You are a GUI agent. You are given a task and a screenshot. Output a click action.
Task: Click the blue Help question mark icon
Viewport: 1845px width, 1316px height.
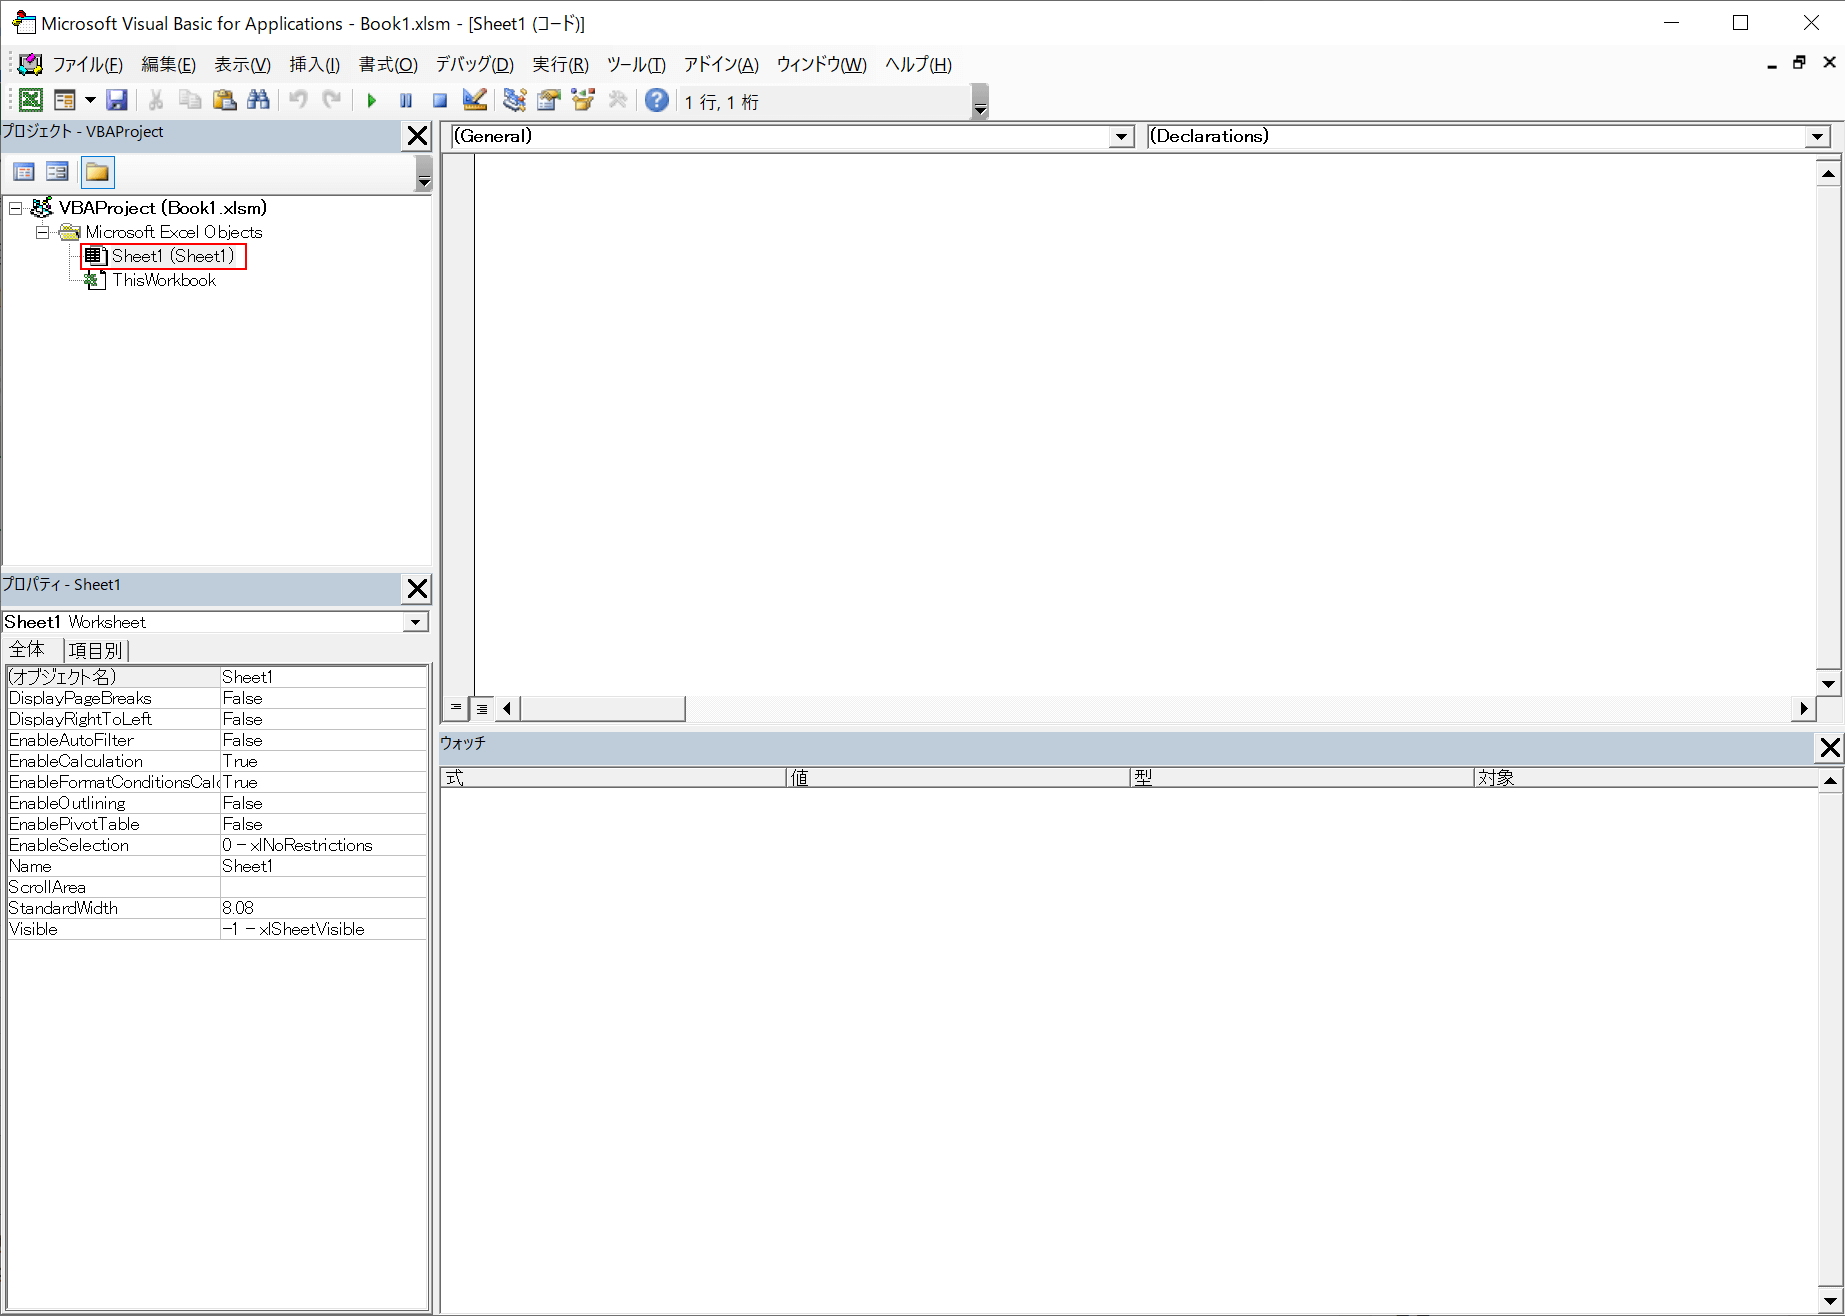tap(656, 100)
